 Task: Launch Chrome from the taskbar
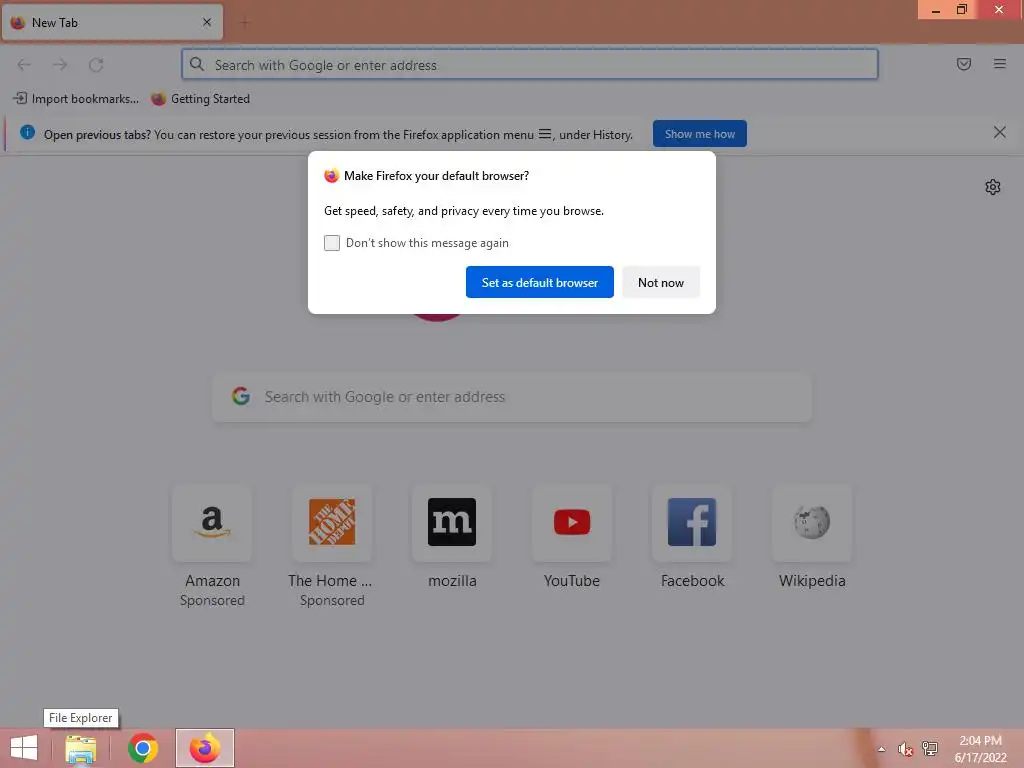tap(142, 748)
